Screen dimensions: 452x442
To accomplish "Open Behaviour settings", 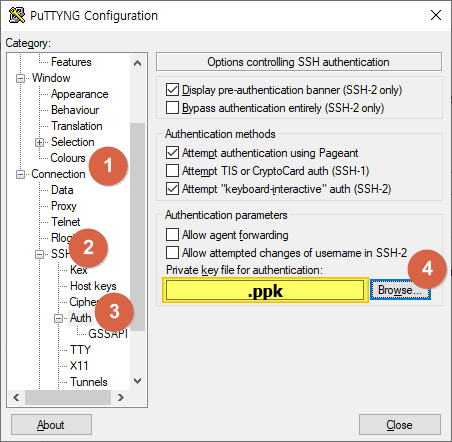I will click(75, 110).
